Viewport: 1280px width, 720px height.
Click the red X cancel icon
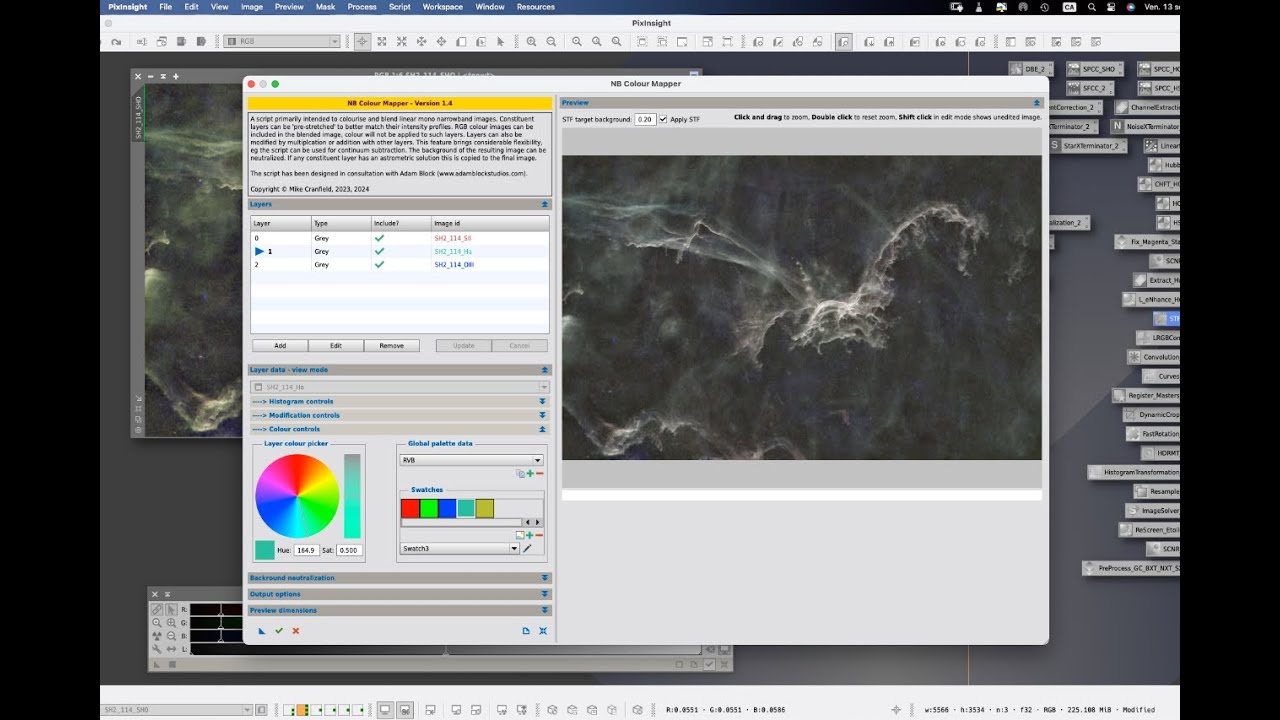(295, 631)
